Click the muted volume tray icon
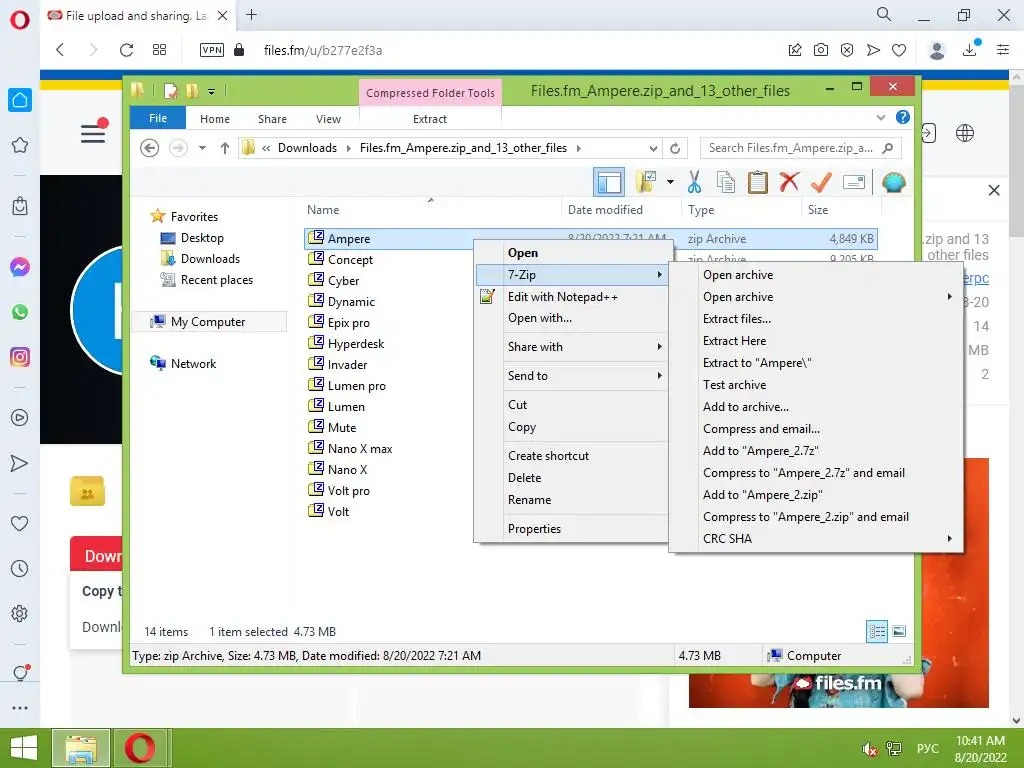1024x768 pixels. point(869,748)
